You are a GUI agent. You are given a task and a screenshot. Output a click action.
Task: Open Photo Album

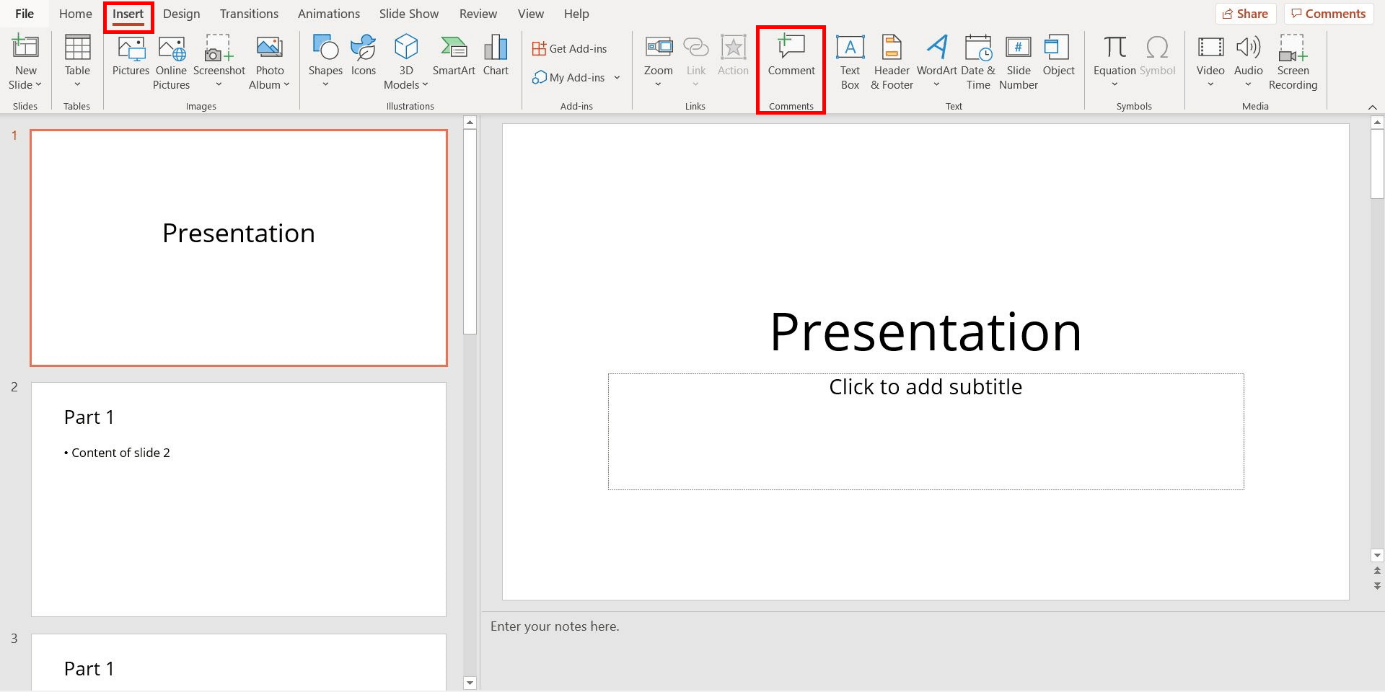tap(269, 47)
